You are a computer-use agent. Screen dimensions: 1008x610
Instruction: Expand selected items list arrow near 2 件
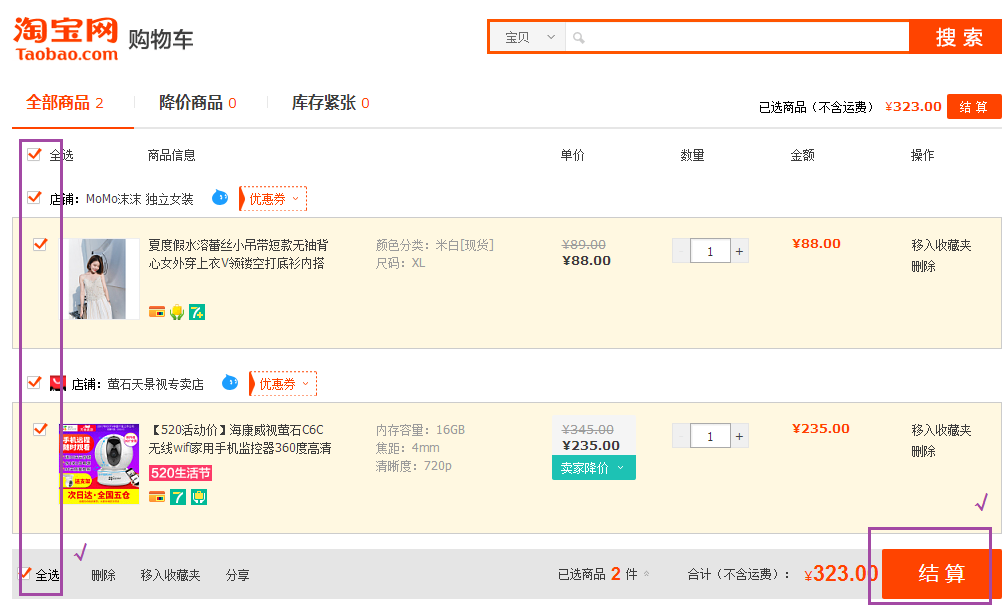coord(646,573)
